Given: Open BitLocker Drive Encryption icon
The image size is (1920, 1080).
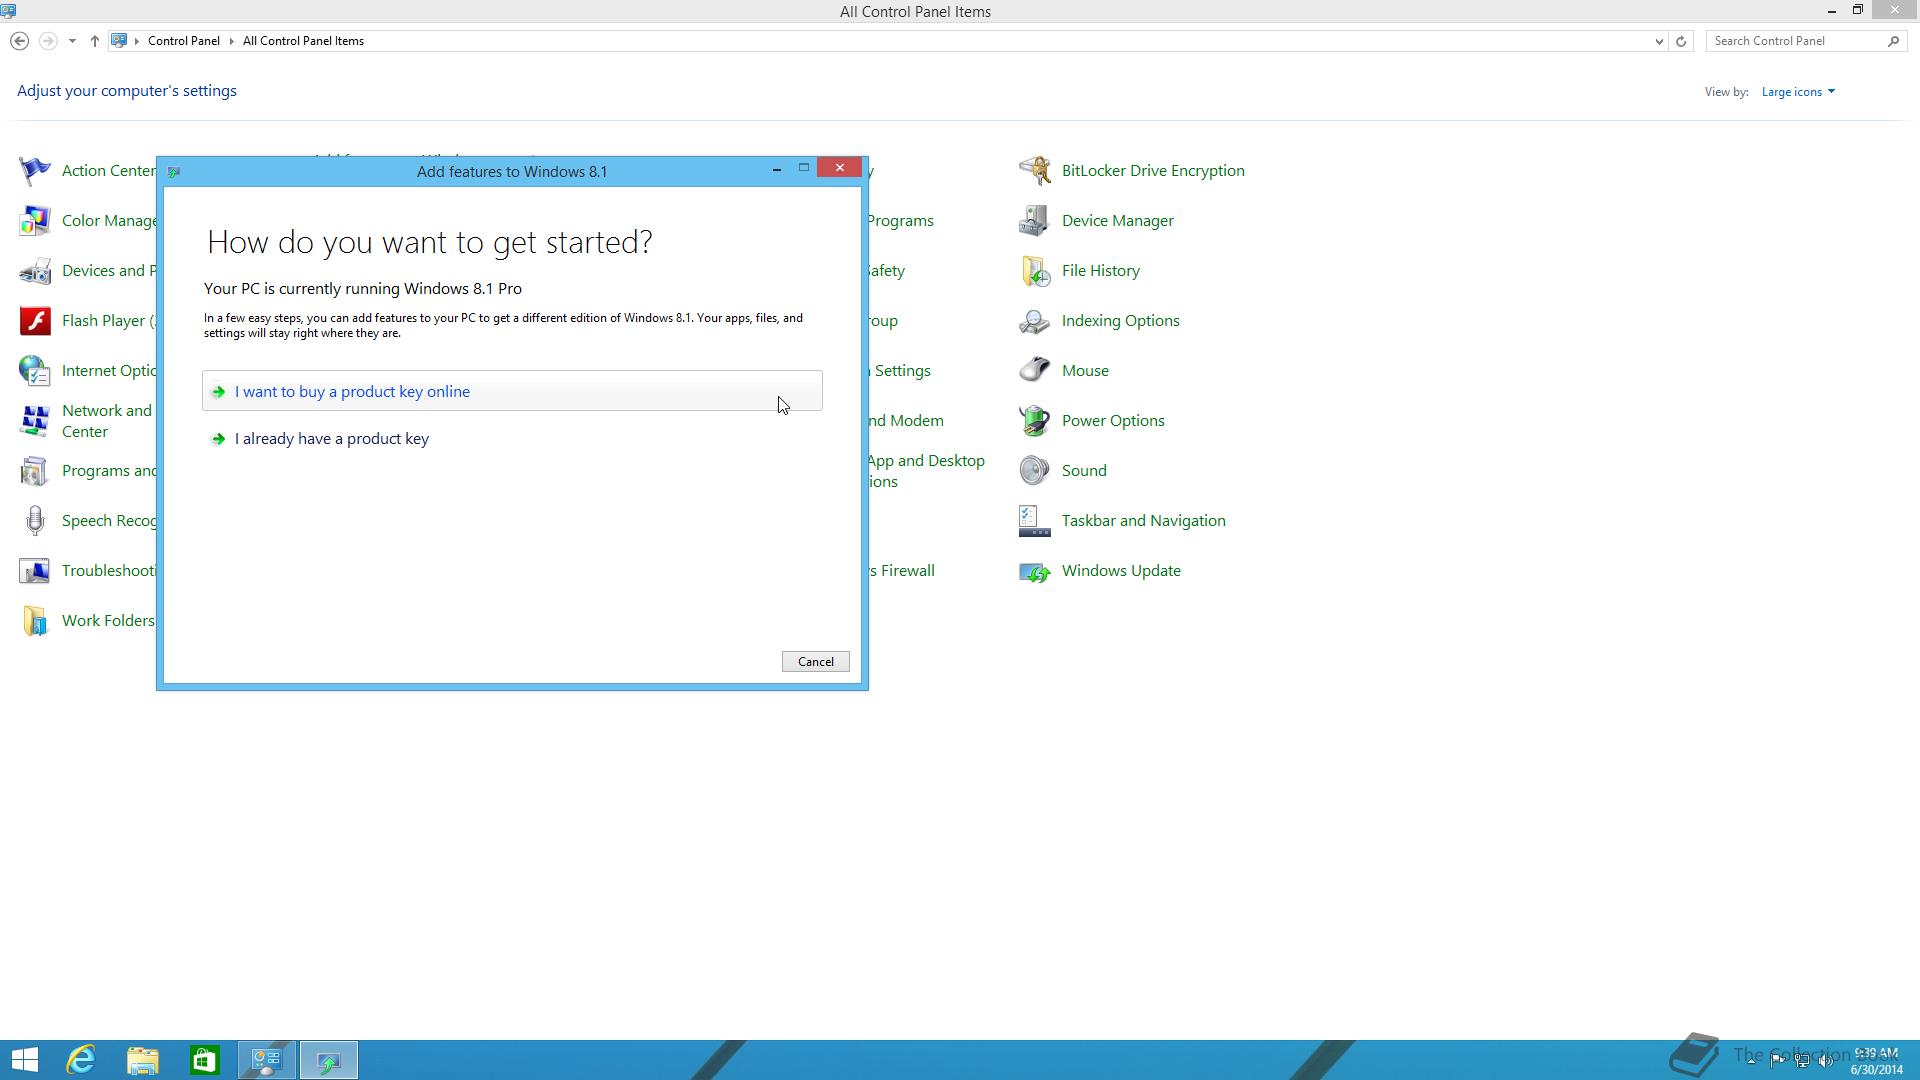Looking at the screenshot, I should [1035, 171].
